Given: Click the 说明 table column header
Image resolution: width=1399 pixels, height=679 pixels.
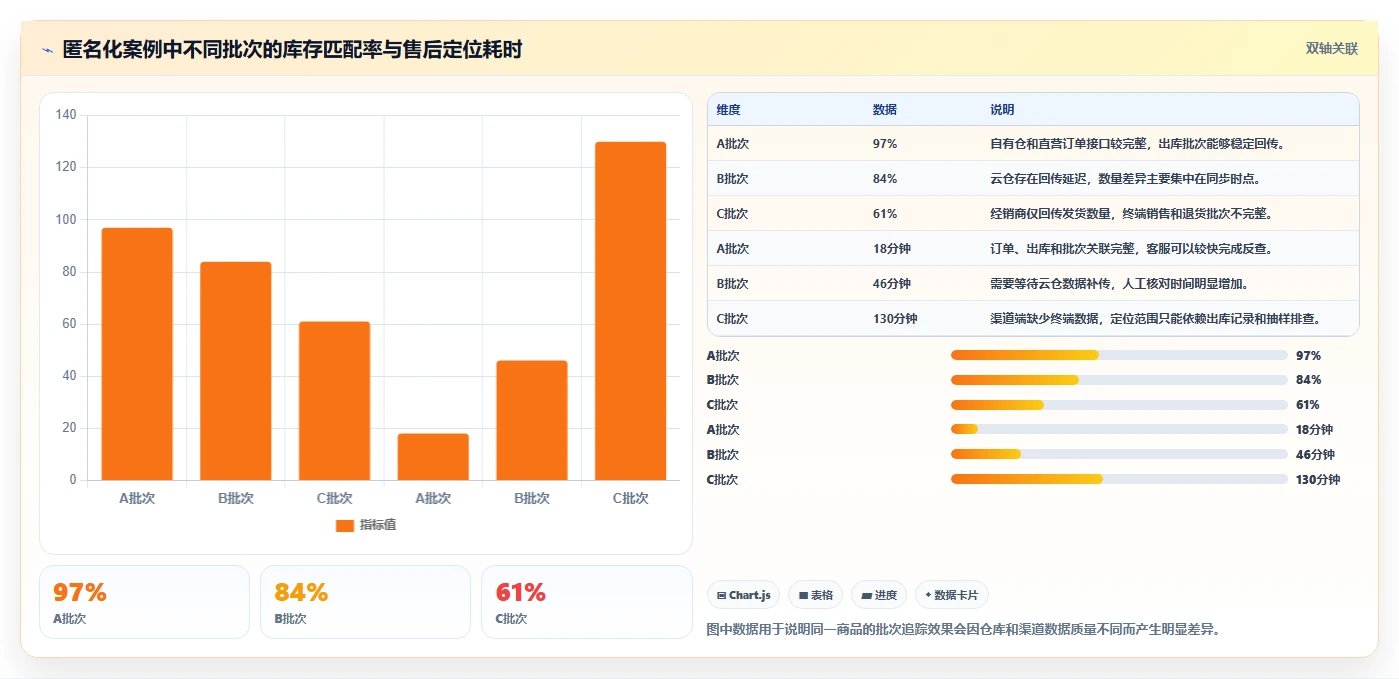Looking at the screenshot, I should [x=1002, y=110].
